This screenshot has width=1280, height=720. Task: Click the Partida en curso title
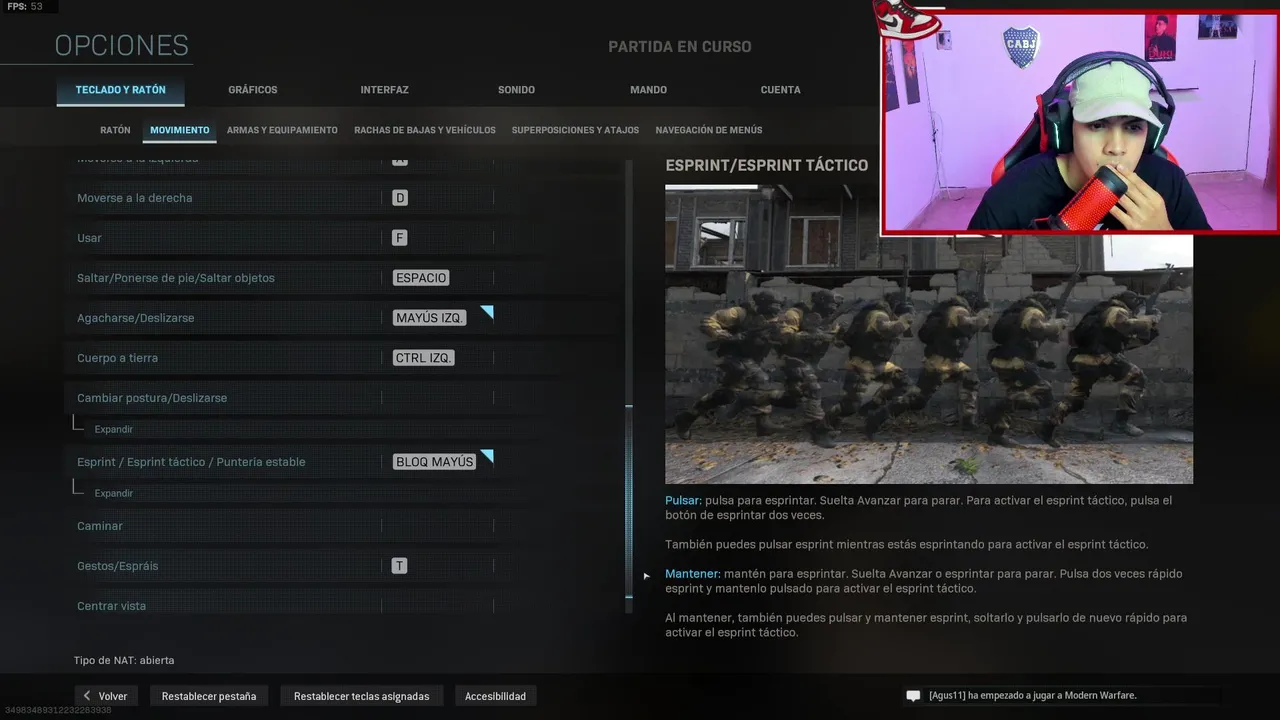(x=680, y=47)
